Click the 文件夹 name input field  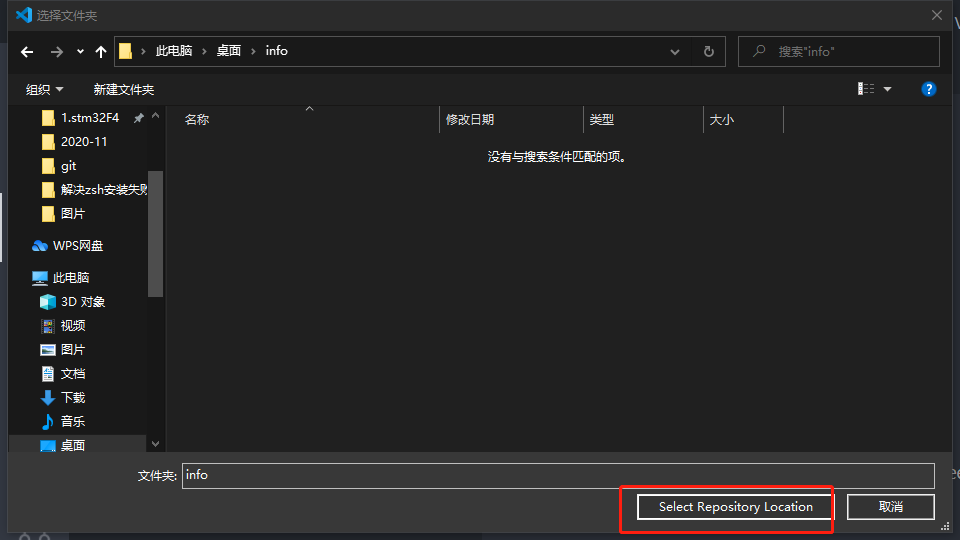pos(558,476)
